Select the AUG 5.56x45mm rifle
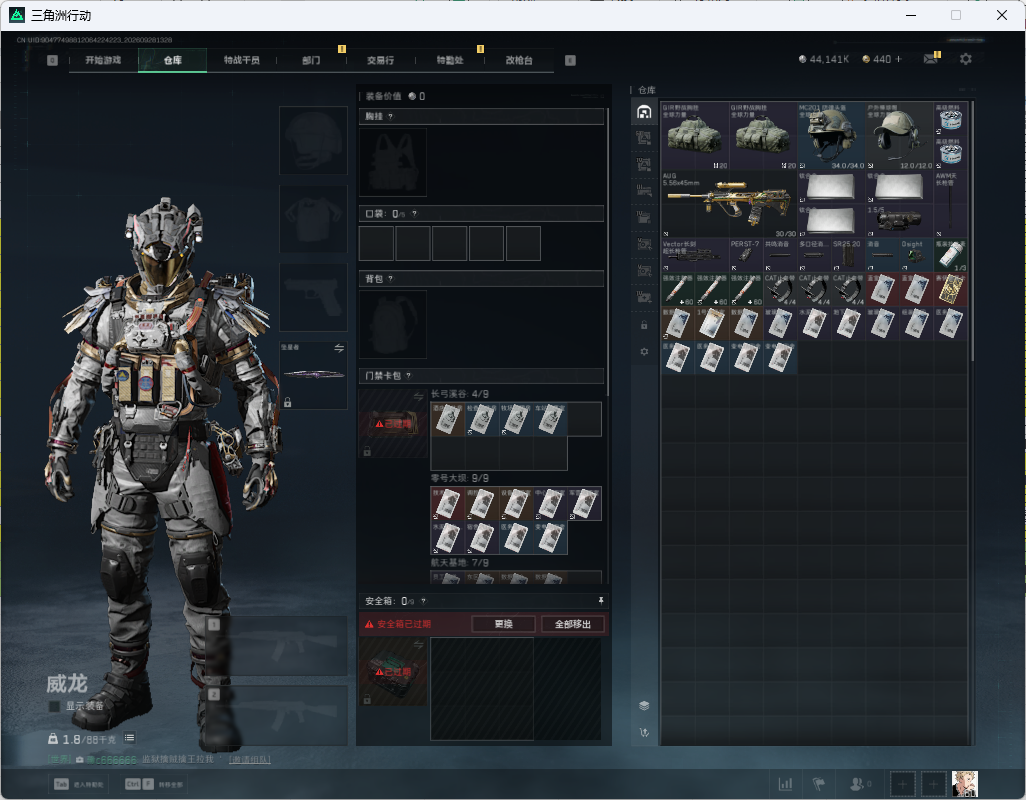Image resolution: width=1026 pixels, height=800 pixels. pos(729,204)
